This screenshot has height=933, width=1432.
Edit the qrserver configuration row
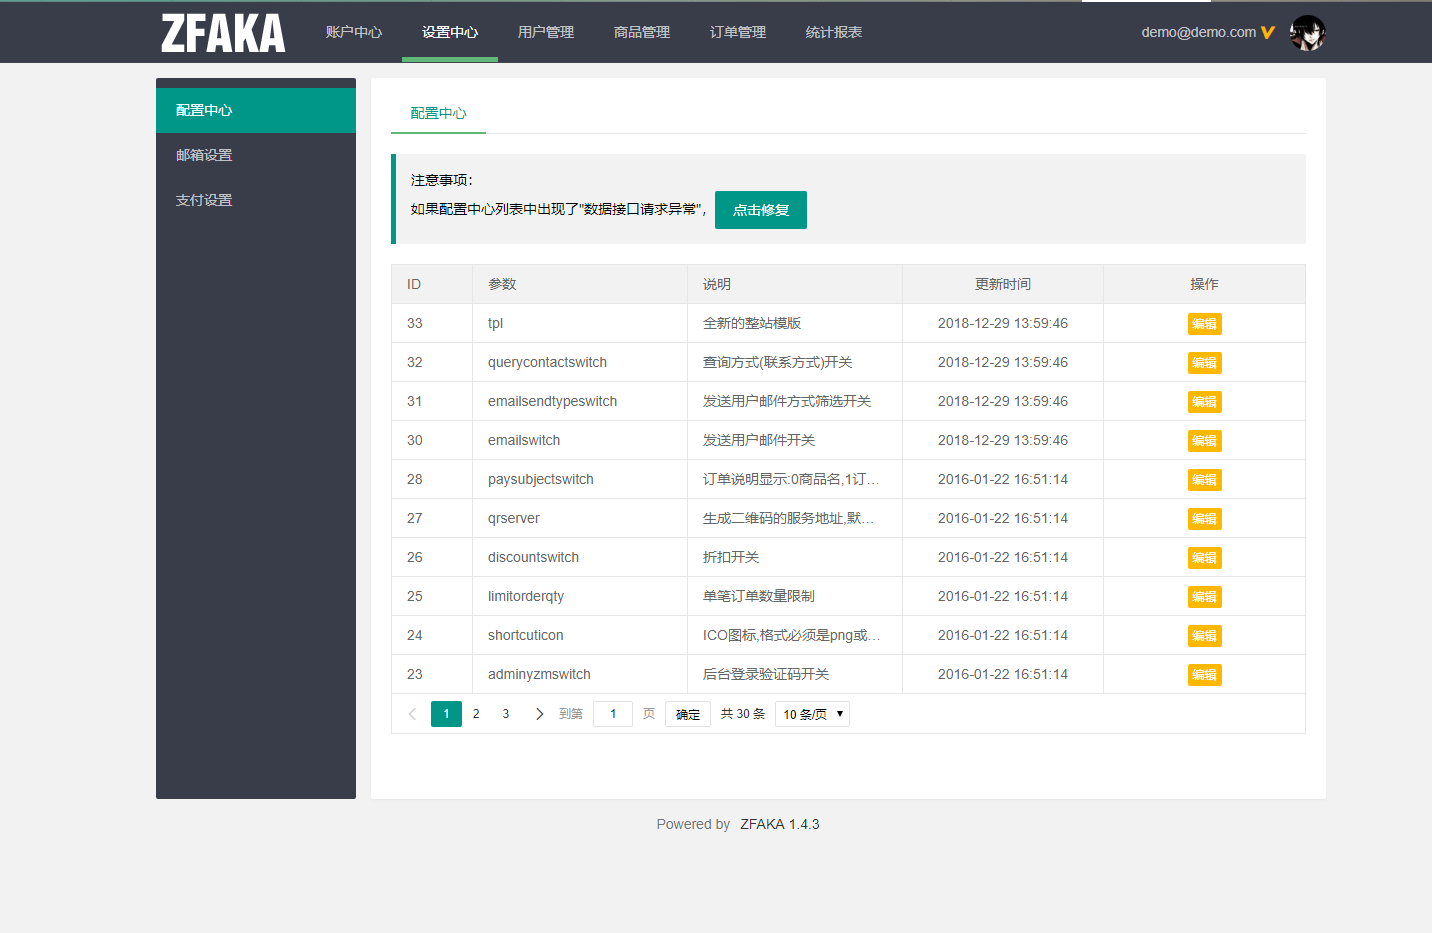click(1204, 519)
